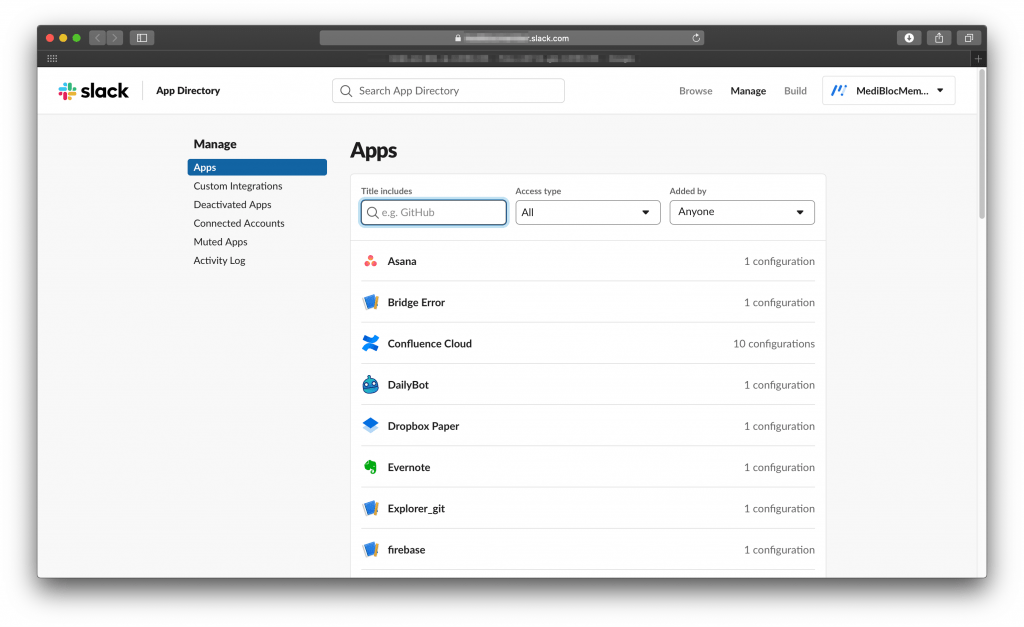Expand the Access type dropdown

tap(588, 212)
